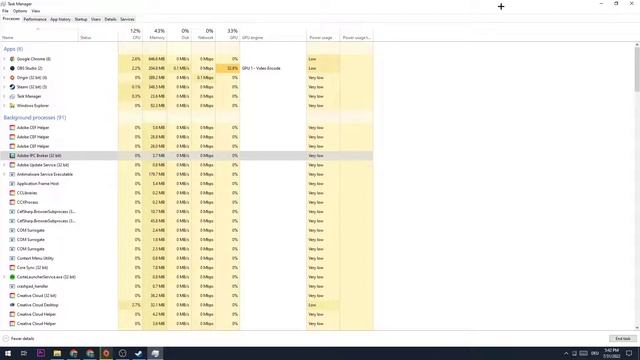Screen dimensions: 640x360
Task: Click the Antimalware Service Executable icon
Action: (12, 174)
